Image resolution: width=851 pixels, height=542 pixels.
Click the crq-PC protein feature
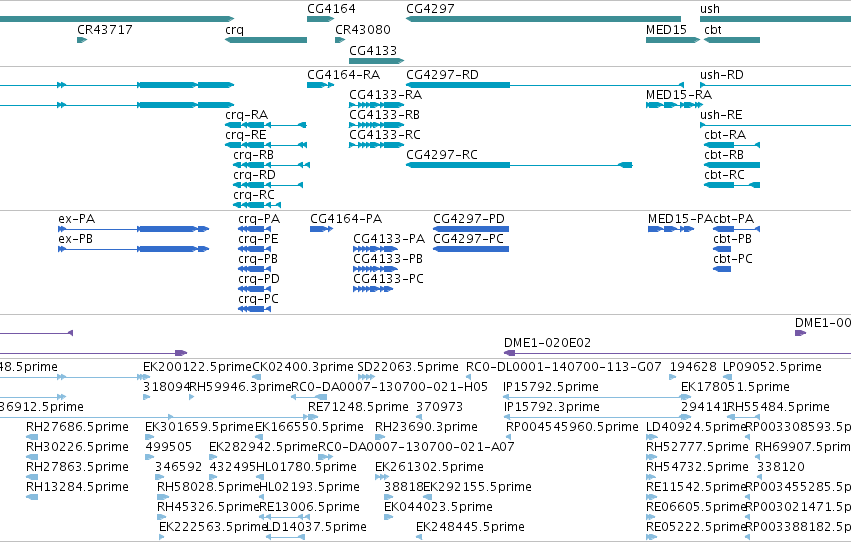click(x=254, y=309)
